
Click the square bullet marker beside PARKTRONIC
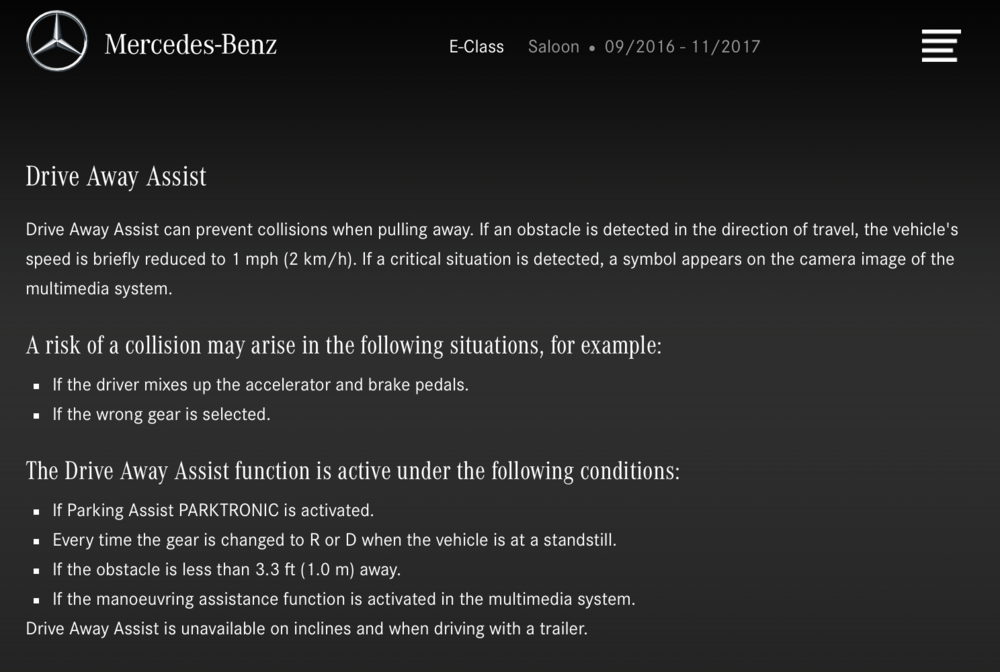[x=36, y=511]
